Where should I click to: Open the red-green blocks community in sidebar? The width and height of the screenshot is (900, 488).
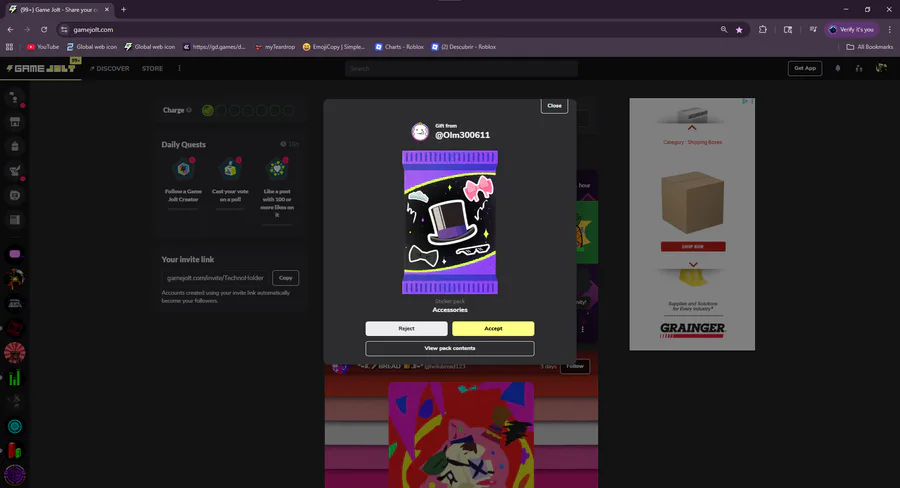(15, 451)
